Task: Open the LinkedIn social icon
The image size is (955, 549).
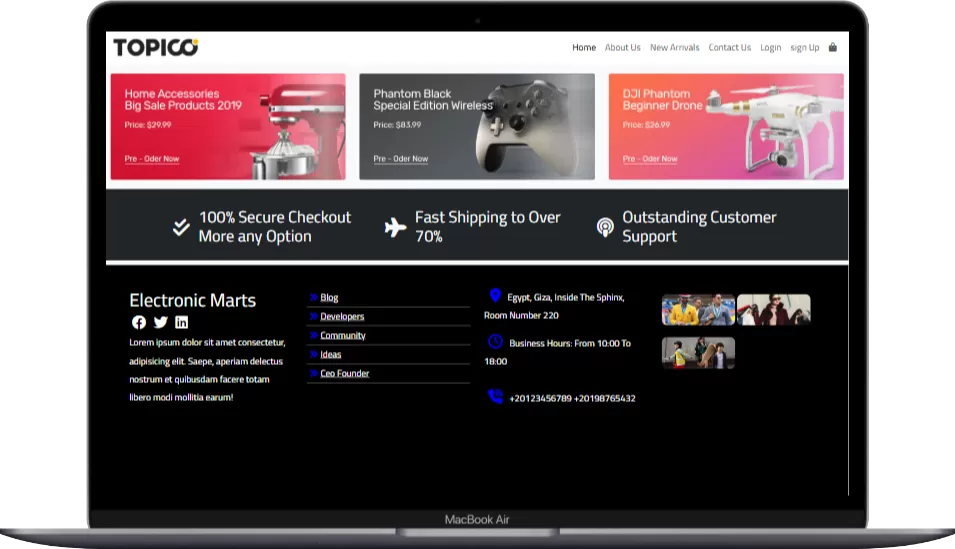Action: coord(181,322)
